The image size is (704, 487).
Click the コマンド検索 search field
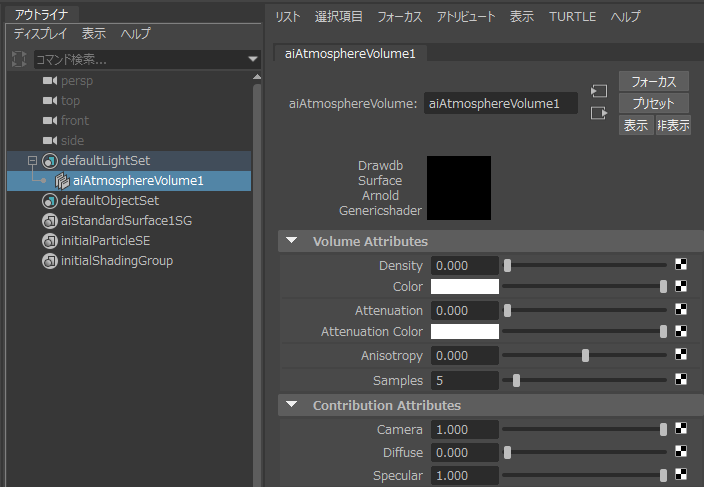click(x=141, y=59)
